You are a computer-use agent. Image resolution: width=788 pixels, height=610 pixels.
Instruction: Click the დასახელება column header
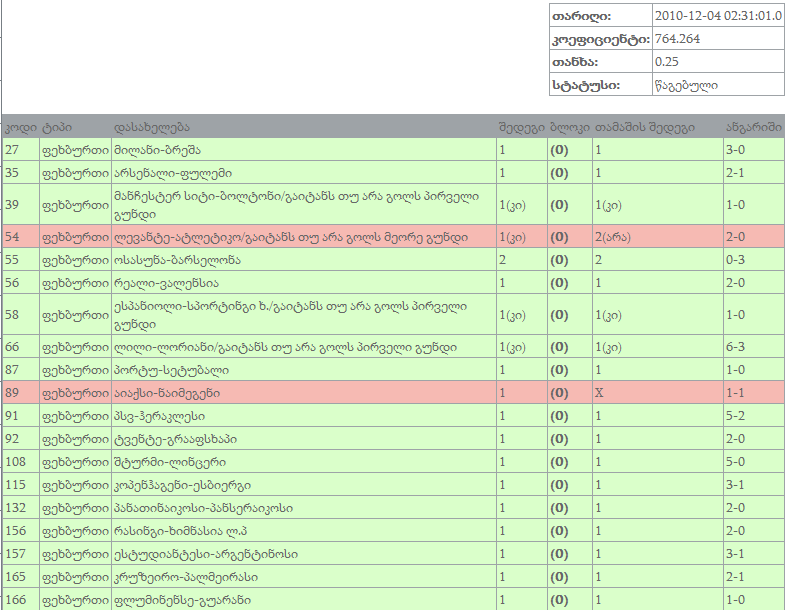coord(152,128)
